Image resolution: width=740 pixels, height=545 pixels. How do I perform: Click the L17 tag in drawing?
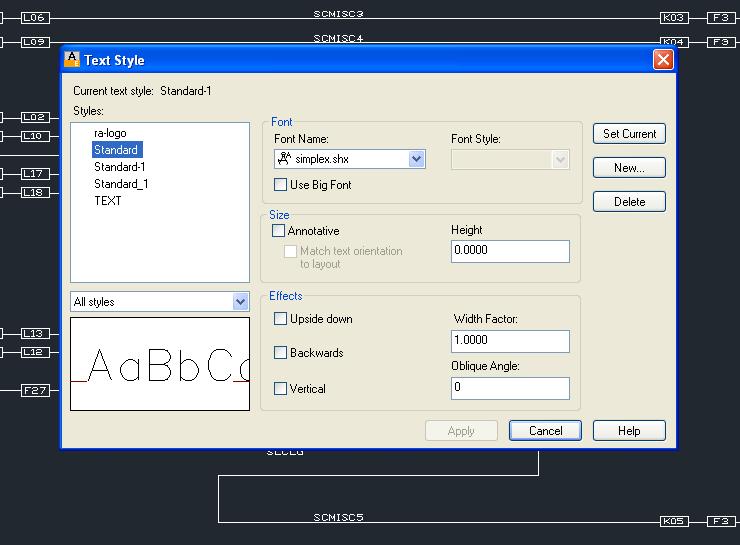tap(35, 174)
